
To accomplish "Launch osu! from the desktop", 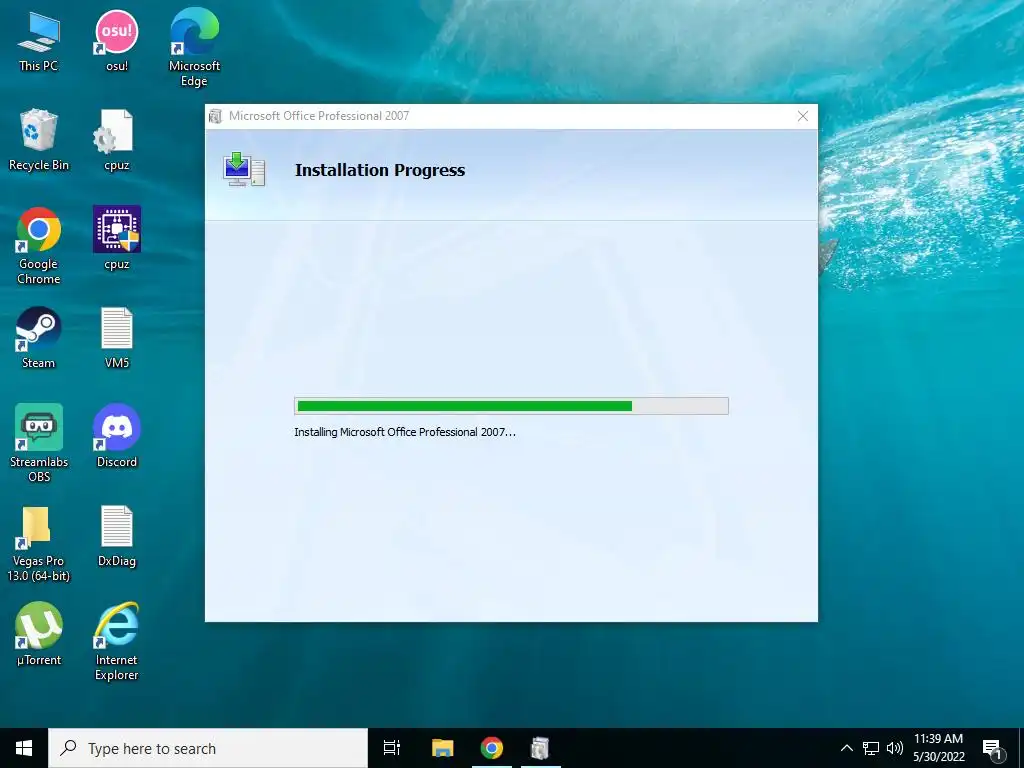I will tap(117, 40).
